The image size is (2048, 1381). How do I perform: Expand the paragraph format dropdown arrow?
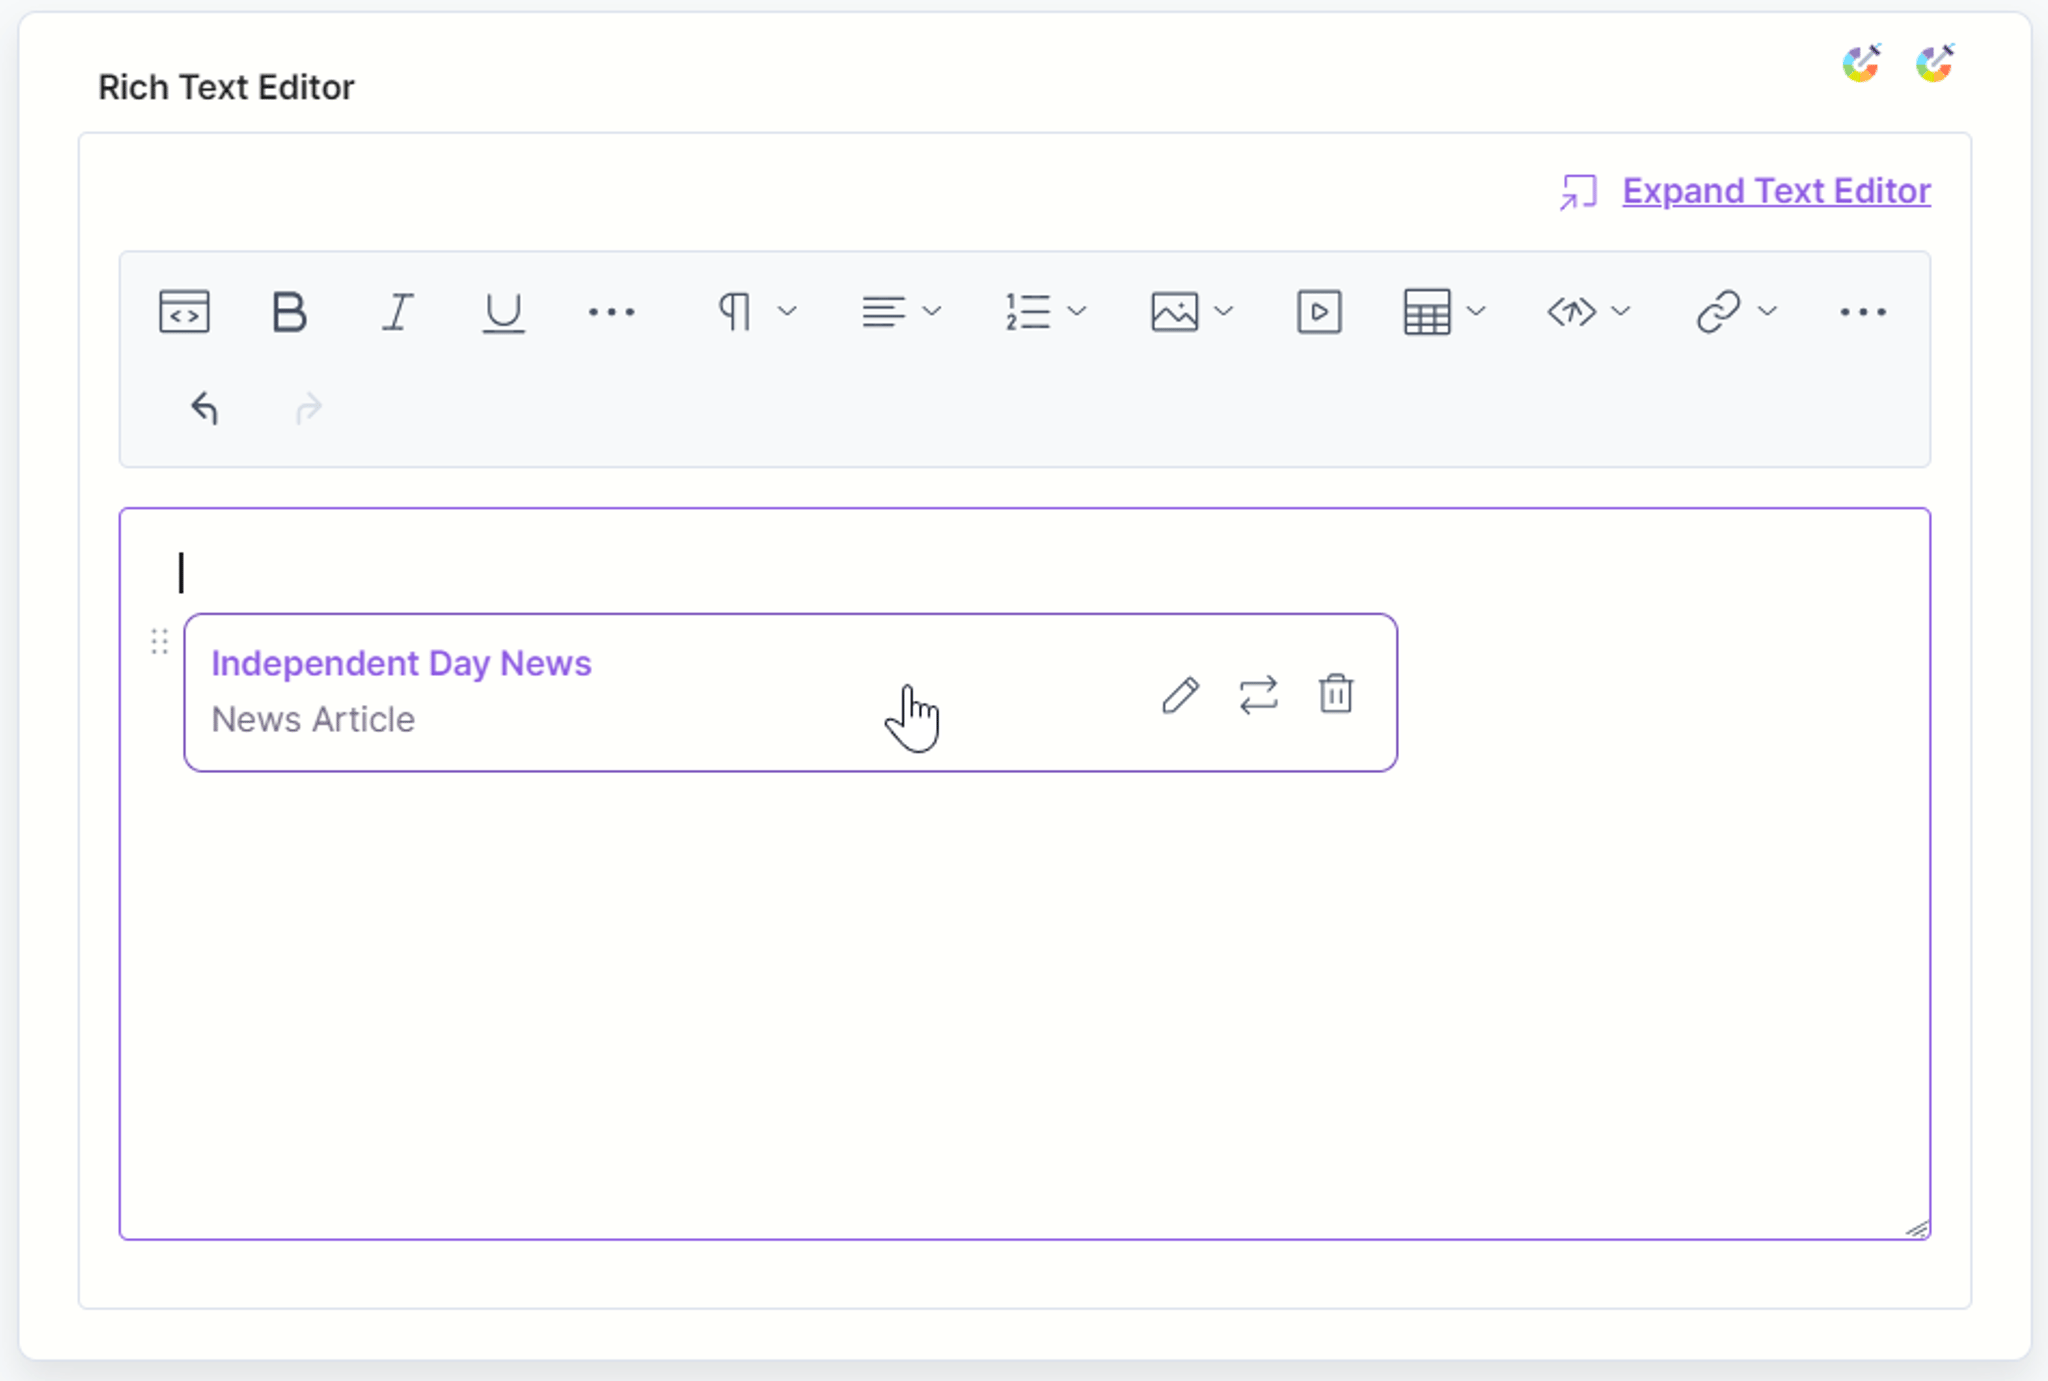tap(787, 311)
